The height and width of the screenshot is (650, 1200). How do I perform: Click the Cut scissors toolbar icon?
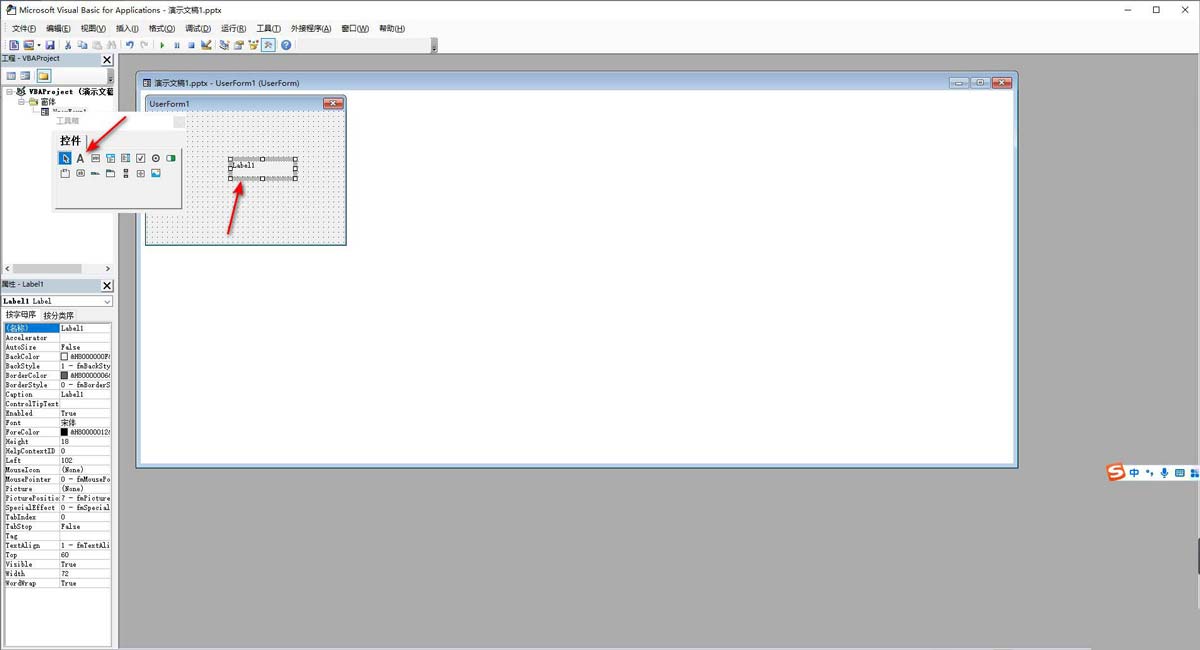68,45
